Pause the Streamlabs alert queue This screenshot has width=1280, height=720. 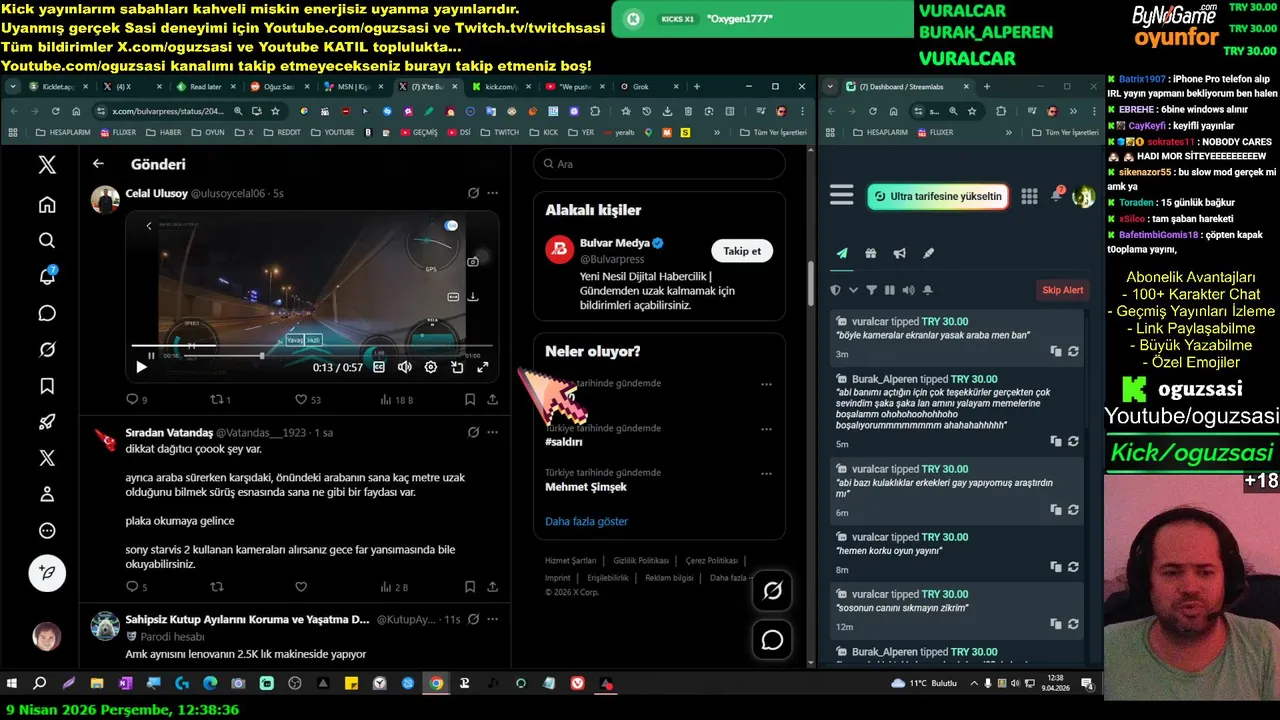click(890, 290)
